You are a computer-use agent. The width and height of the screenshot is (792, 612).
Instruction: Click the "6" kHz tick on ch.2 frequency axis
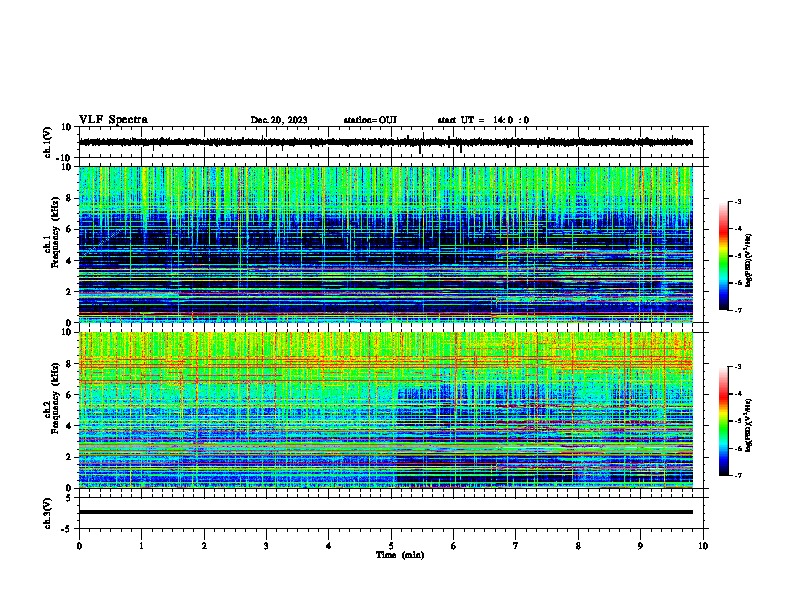tap(70, 395)
